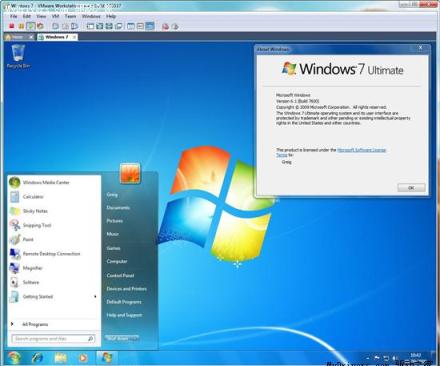The width and height of the screenshot is (440, 366).
Task: Click the red Power Off toolbar icon
Action: tap(12, 26)
